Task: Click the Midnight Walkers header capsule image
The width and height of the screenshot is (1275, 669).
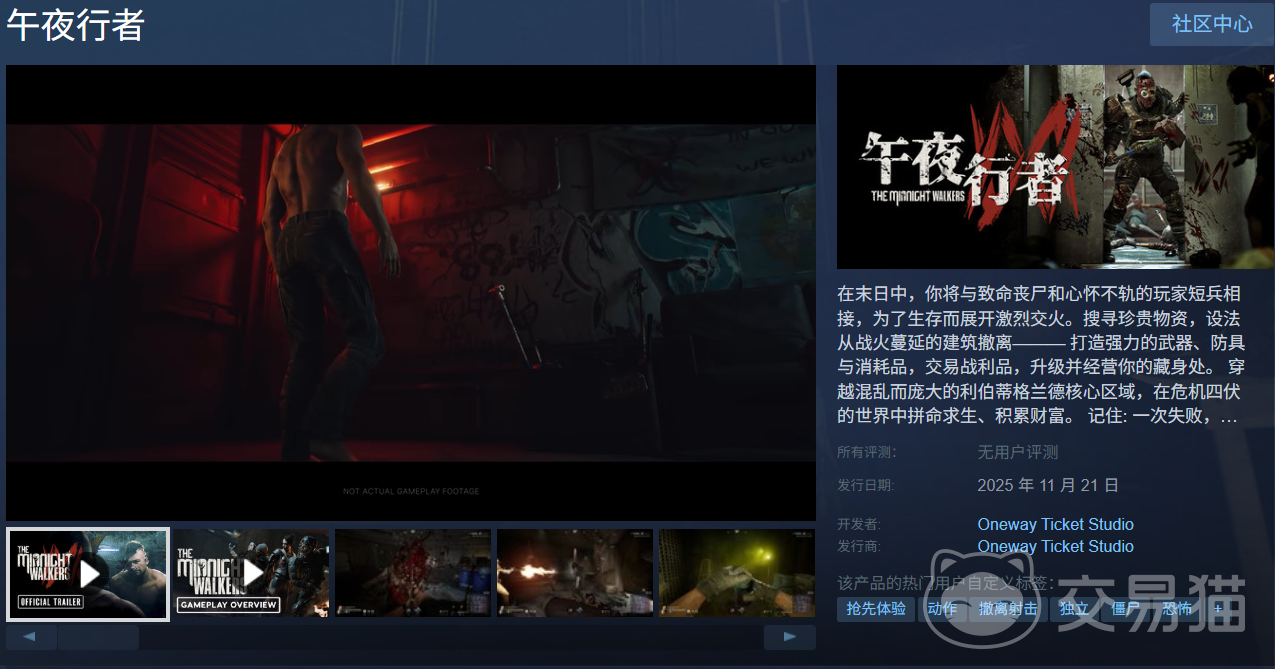Action: [x=1054, y=167]
